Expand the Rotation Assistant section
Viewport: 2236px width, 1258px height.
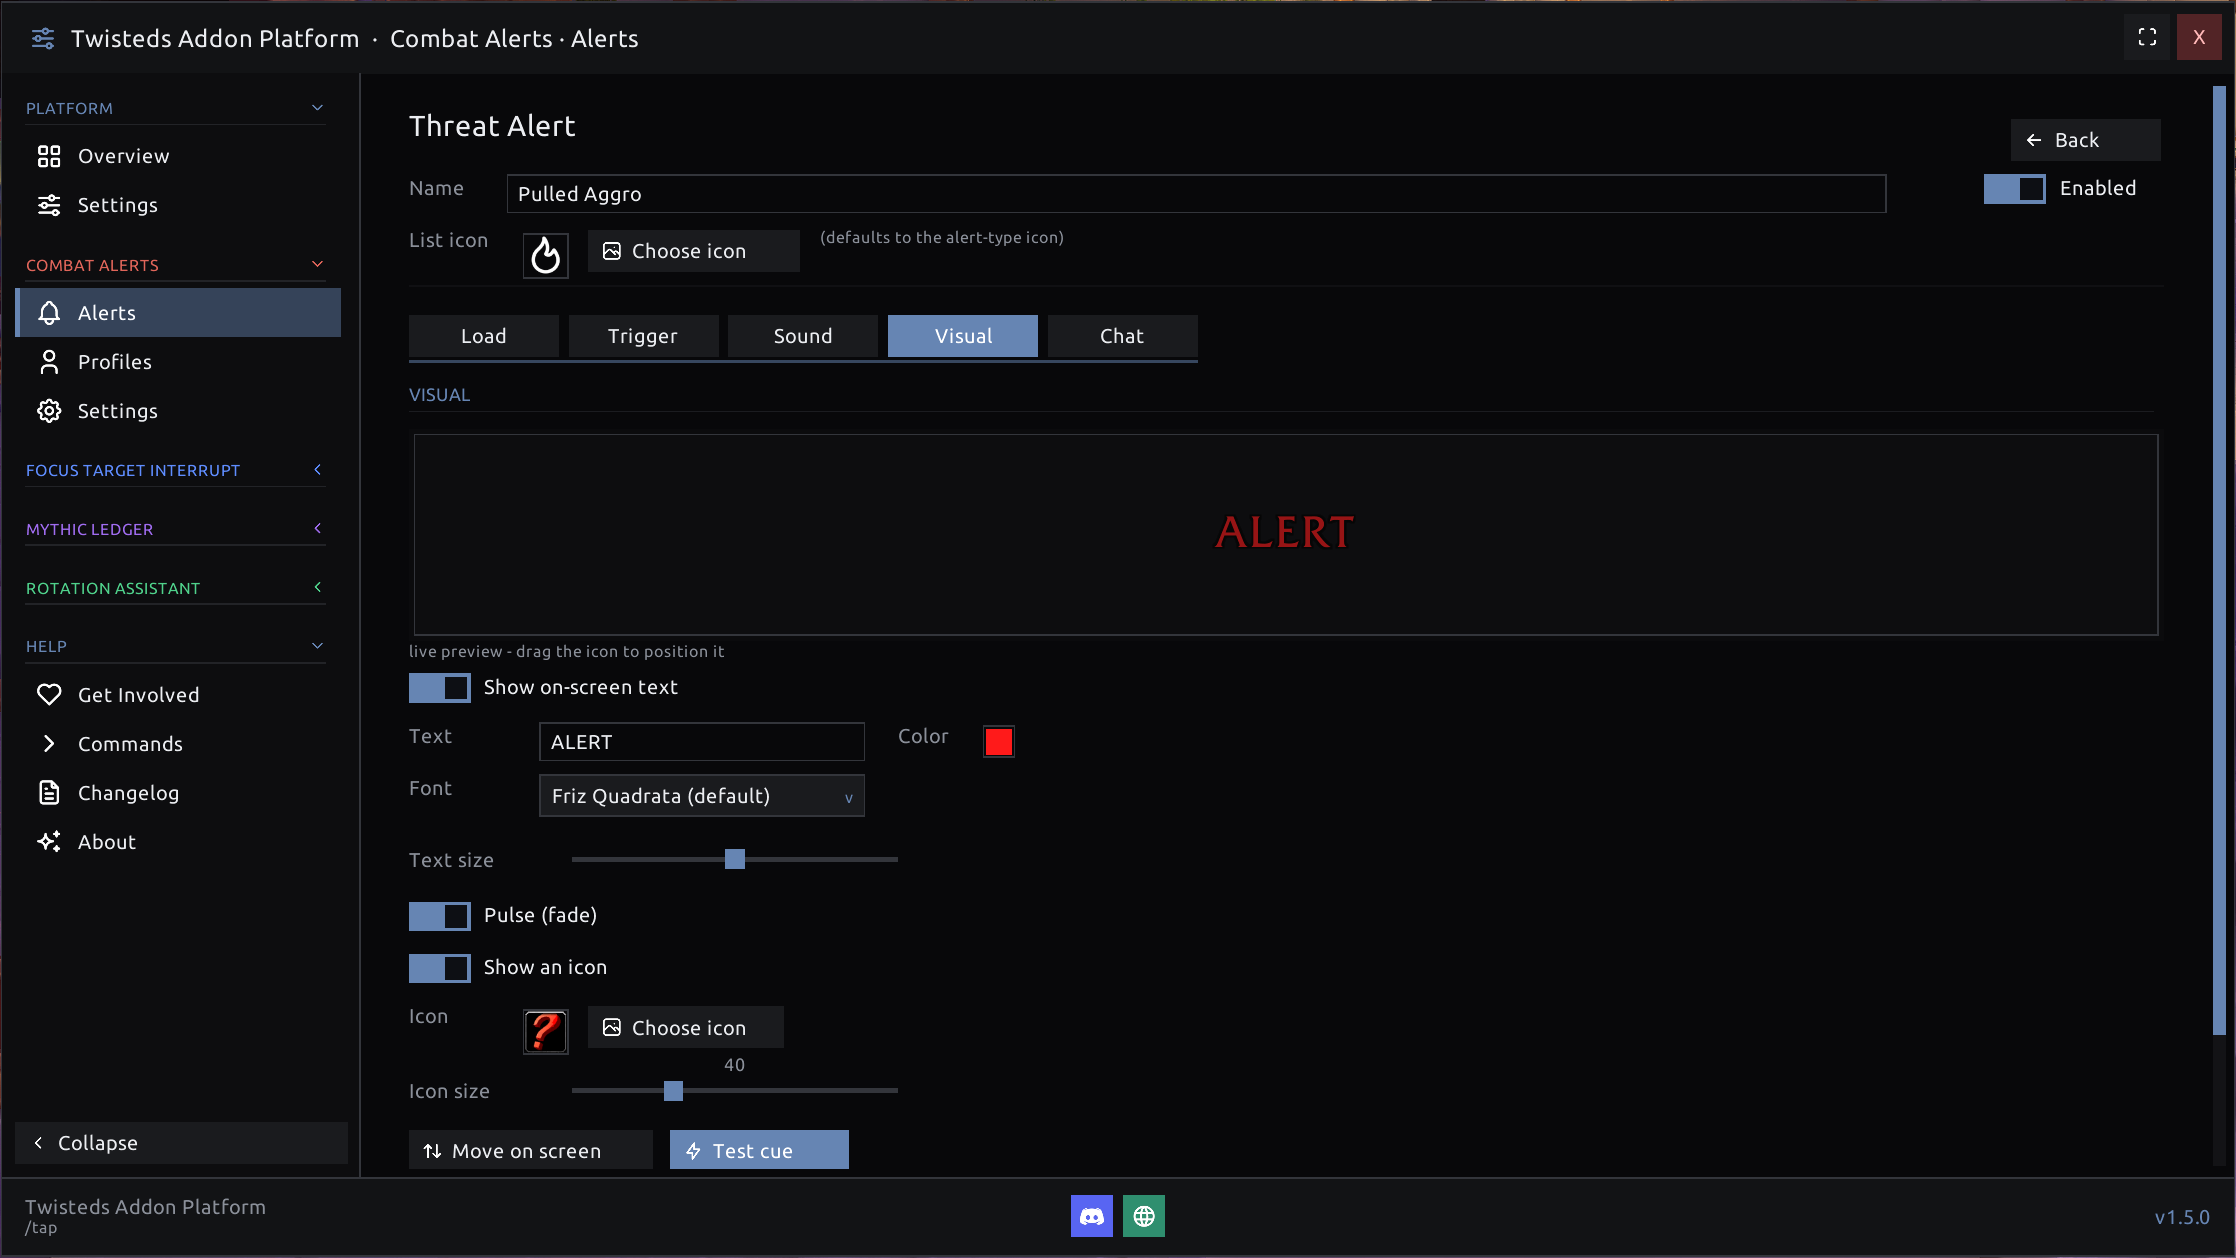pos(317,588)
